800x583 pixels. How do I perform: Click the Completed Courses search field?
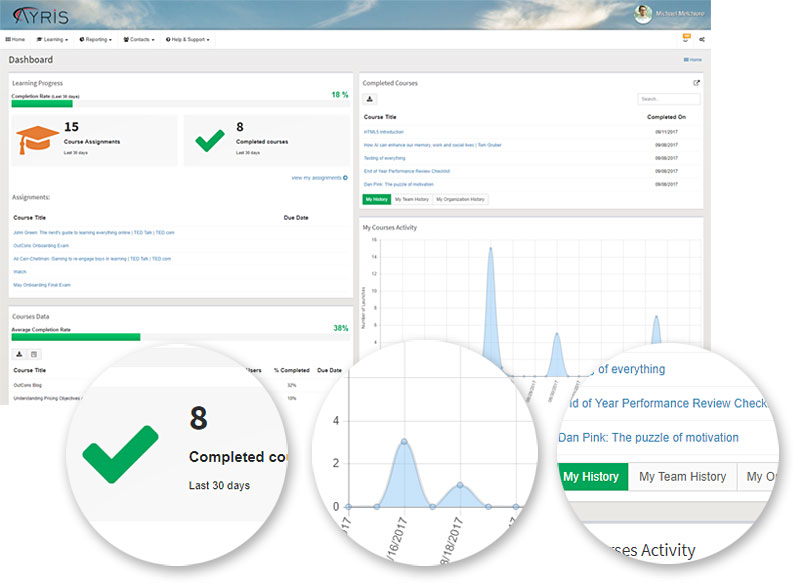pyautogui.click(x=668, y=99)
